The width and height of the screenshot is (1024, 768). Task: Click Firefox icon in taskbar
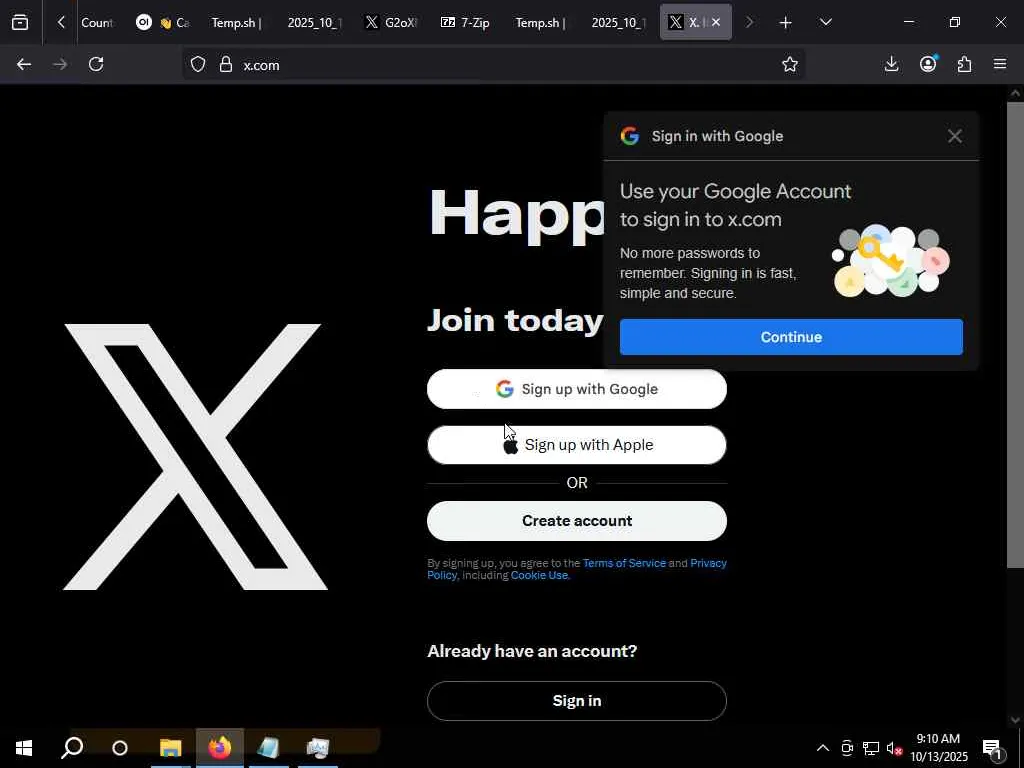[x=219, y=748]
